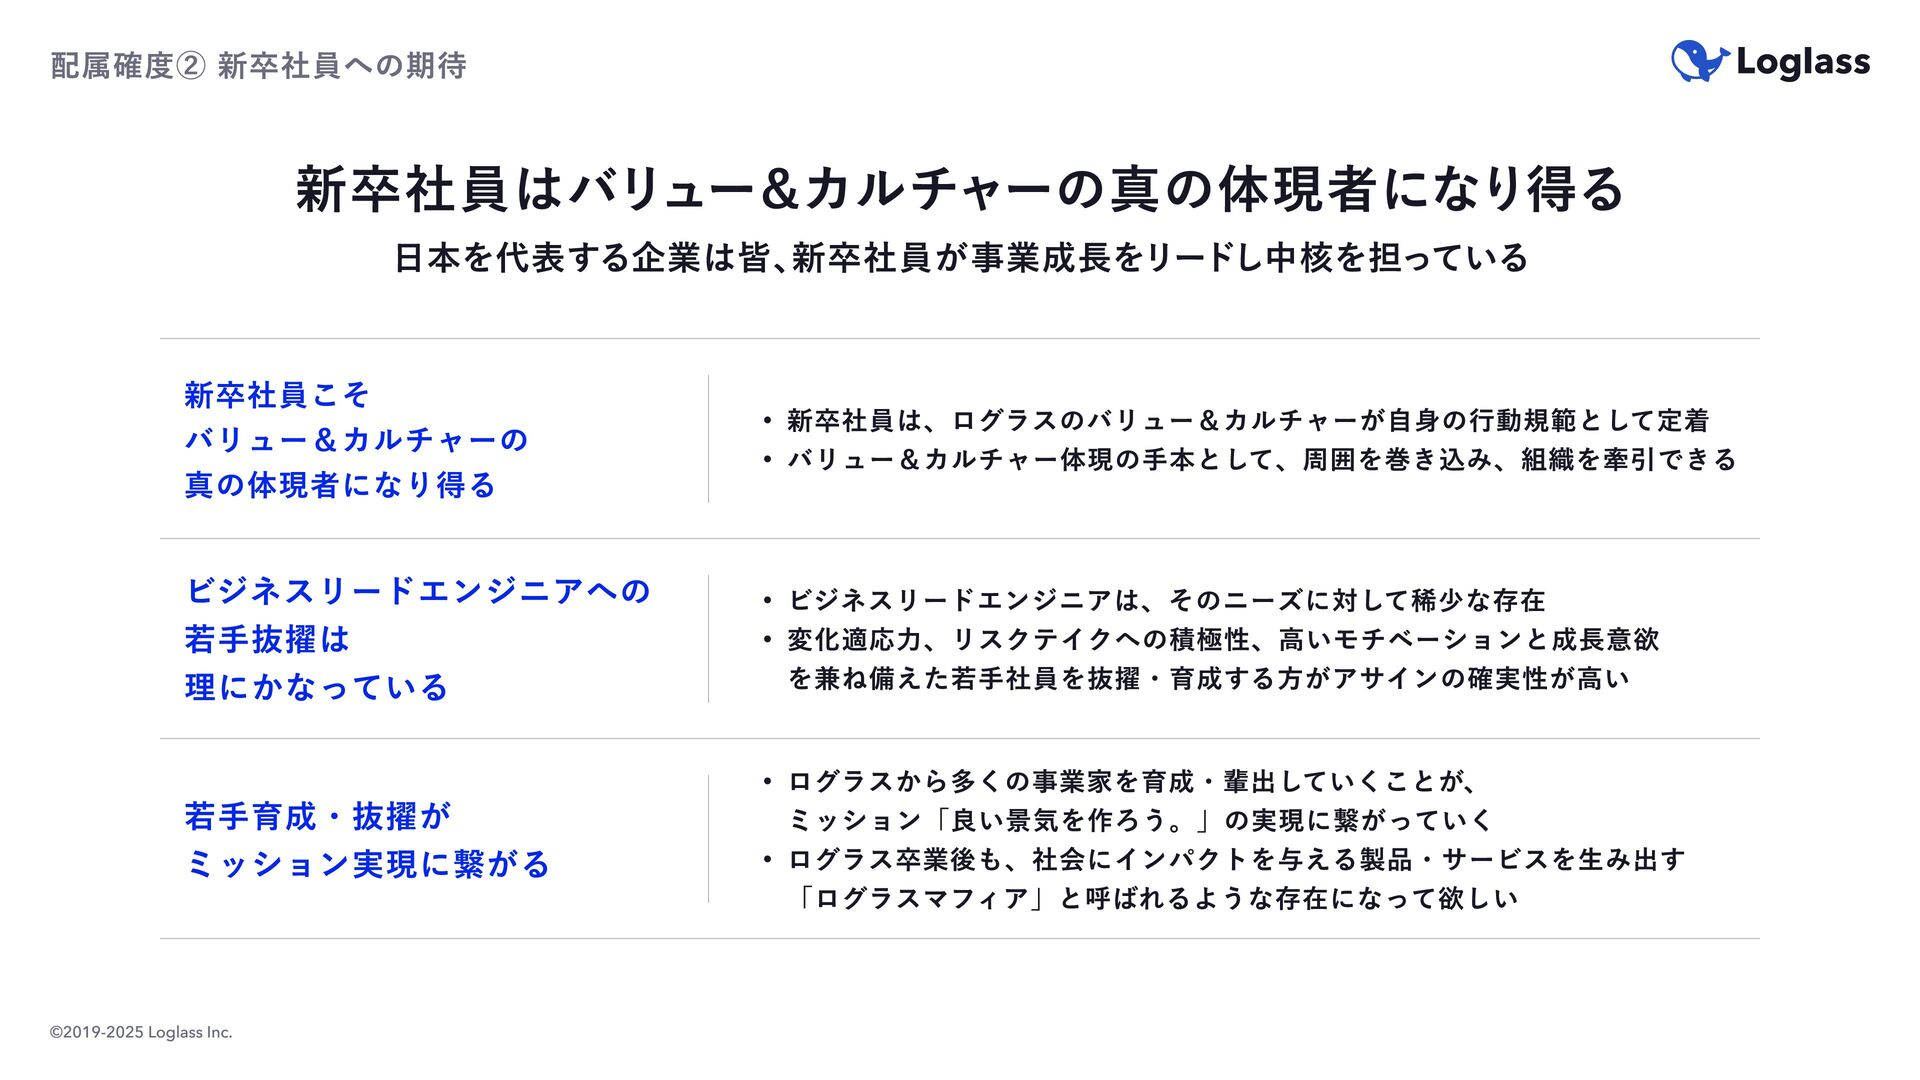Select the blue heading 若手育成・抜擢が
This screenshot has height=1080, width=1920.
click(x=318, y=816)
